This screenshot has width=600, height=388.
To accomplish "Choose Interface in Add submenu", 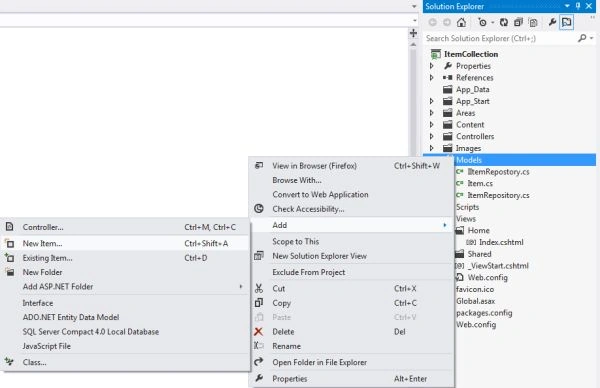I will pos(125,303).
